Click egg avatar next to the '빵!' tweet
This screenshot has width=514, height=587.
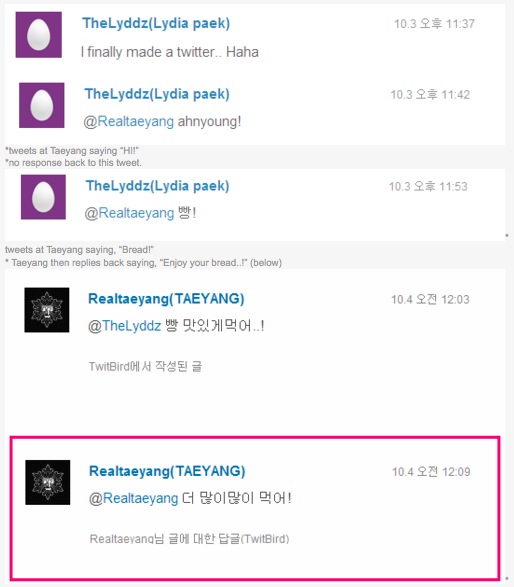click(x=43, y=197)
